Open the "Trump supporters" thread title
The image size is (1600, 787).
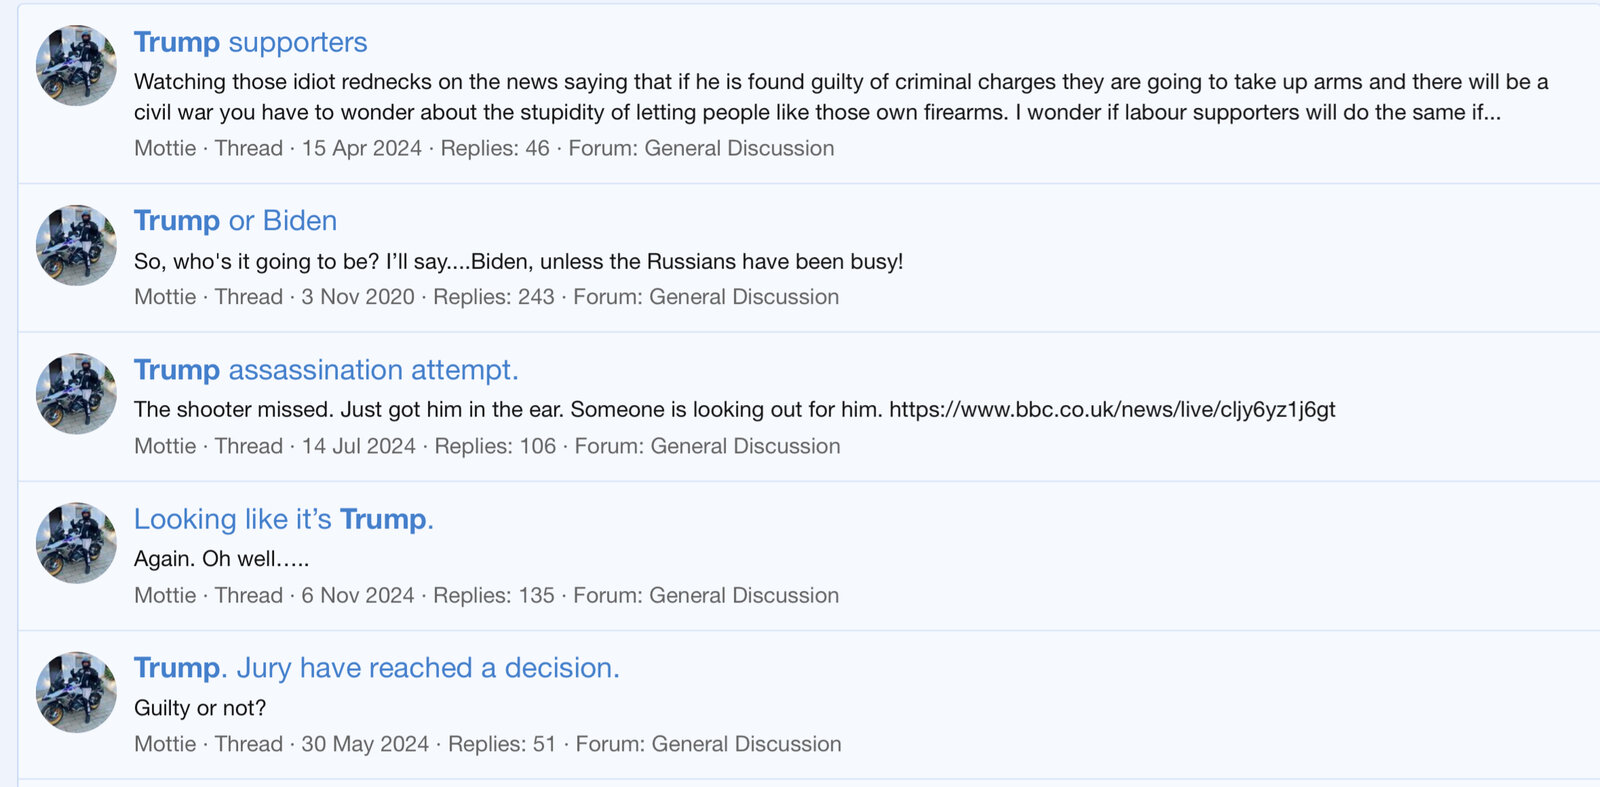pyautogui.click(x=250, y=42)
